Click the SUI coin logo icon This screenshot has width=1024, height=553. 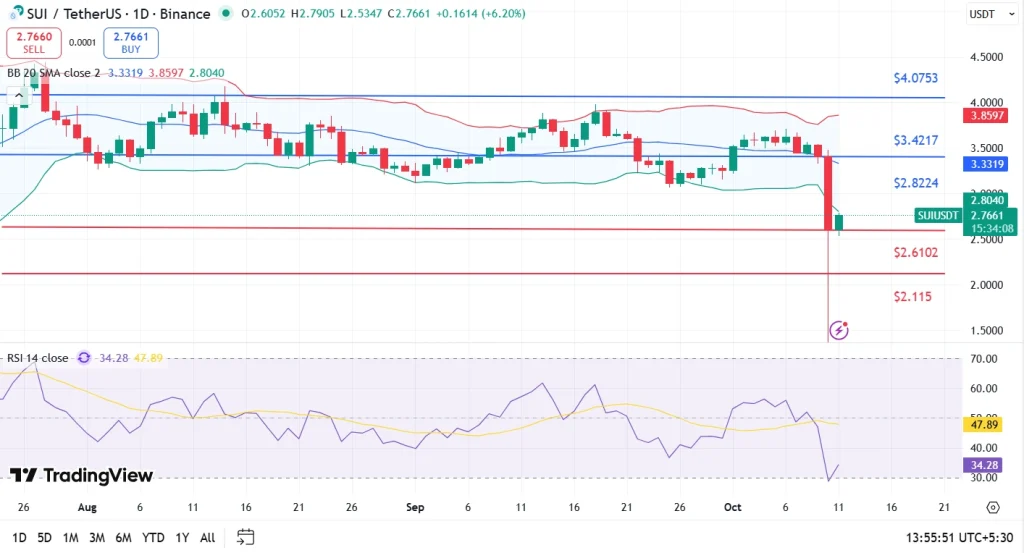15,14
